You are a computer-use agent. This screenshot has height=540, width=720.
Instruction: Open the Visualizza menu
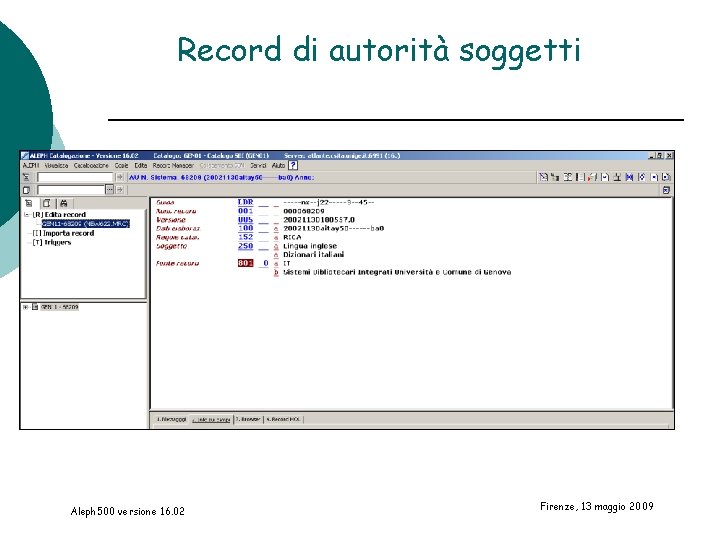[x=56, y=165]
